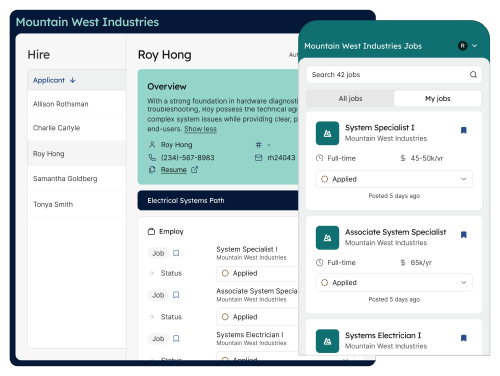Click the person icon beside Roy Hong name
Viewport: 500px width, 376px height.
152,145
